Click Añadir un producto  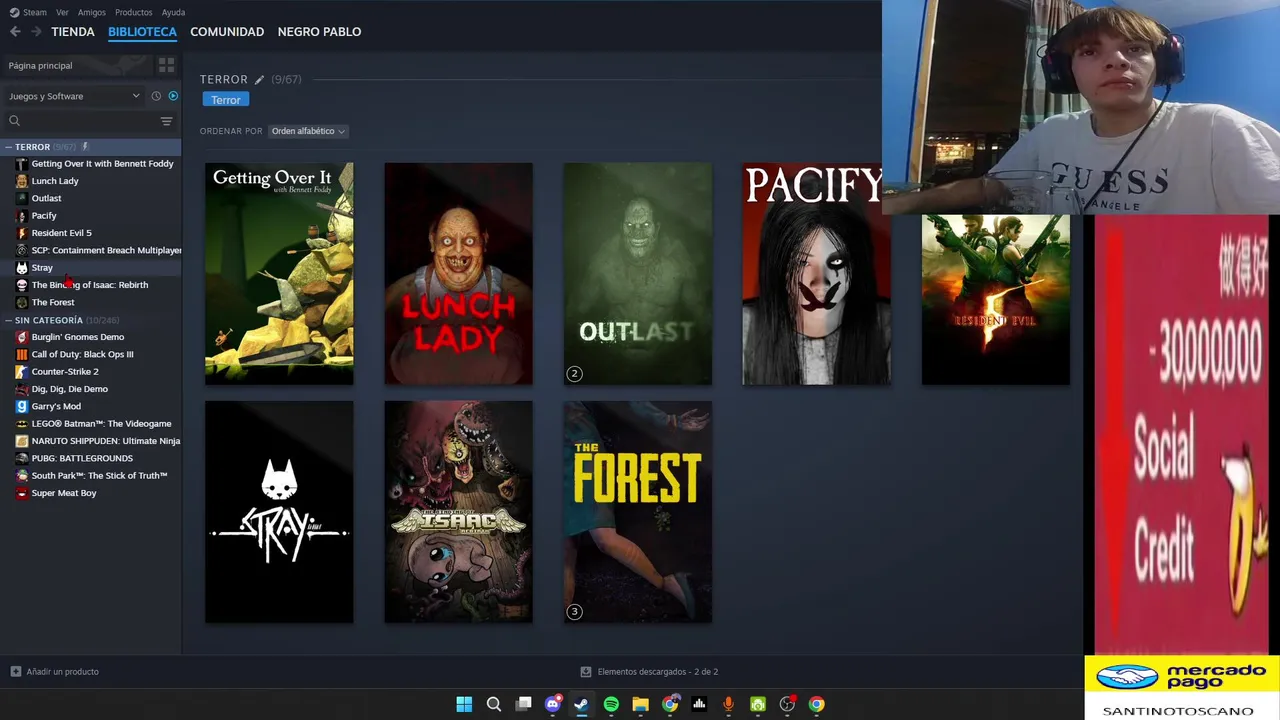click(54, 671)
